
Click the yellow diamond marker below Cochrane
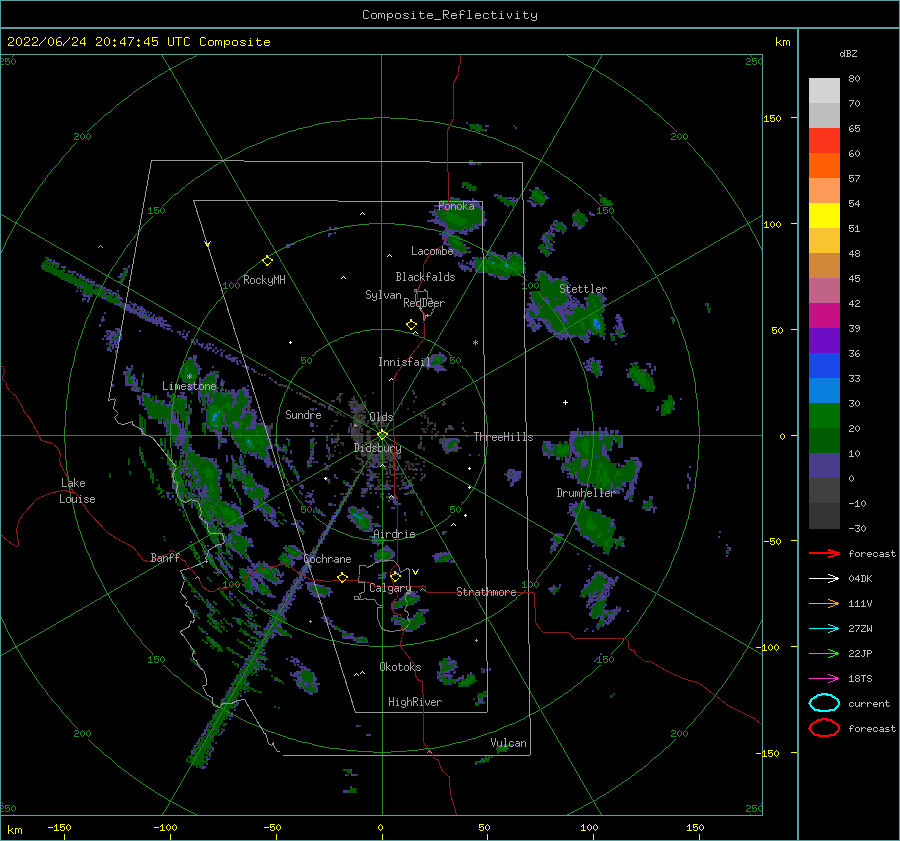[343, 578]
